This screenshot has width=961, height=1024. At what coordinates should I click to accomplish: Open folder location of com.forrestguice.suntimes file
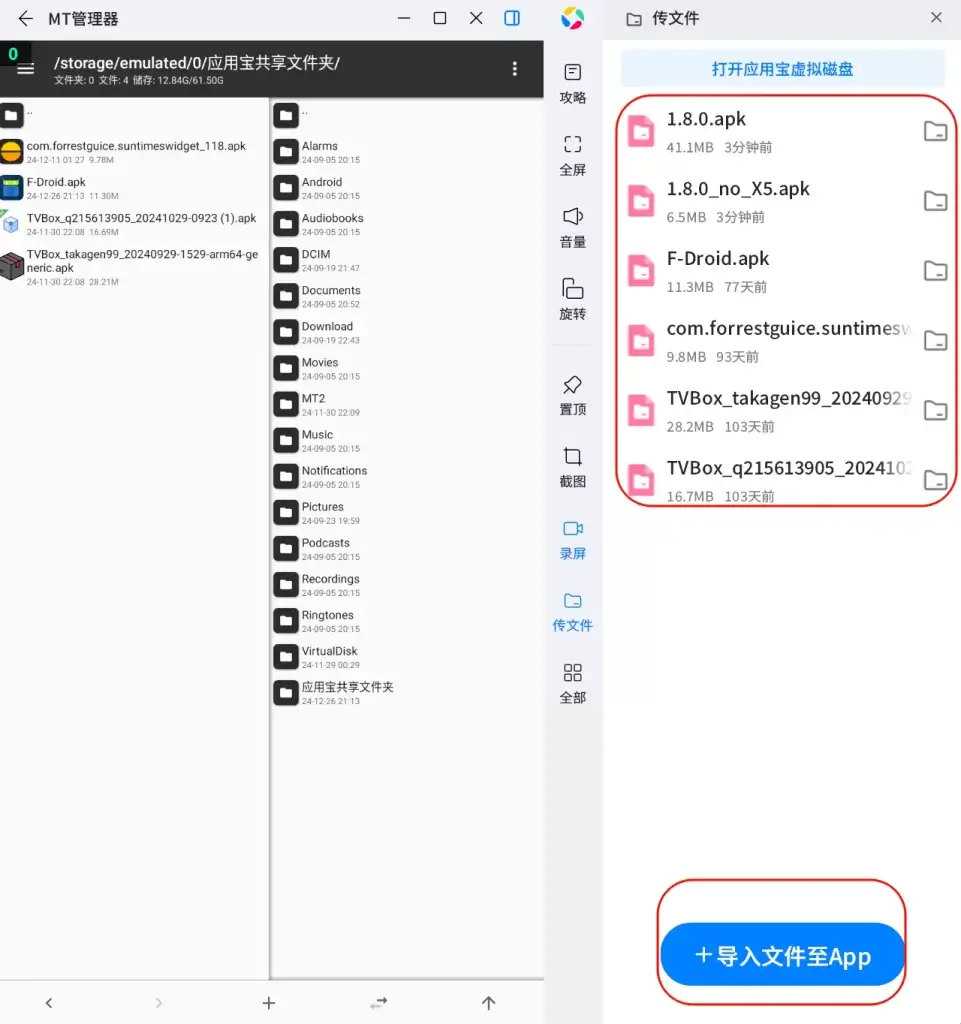pos(935,340)
